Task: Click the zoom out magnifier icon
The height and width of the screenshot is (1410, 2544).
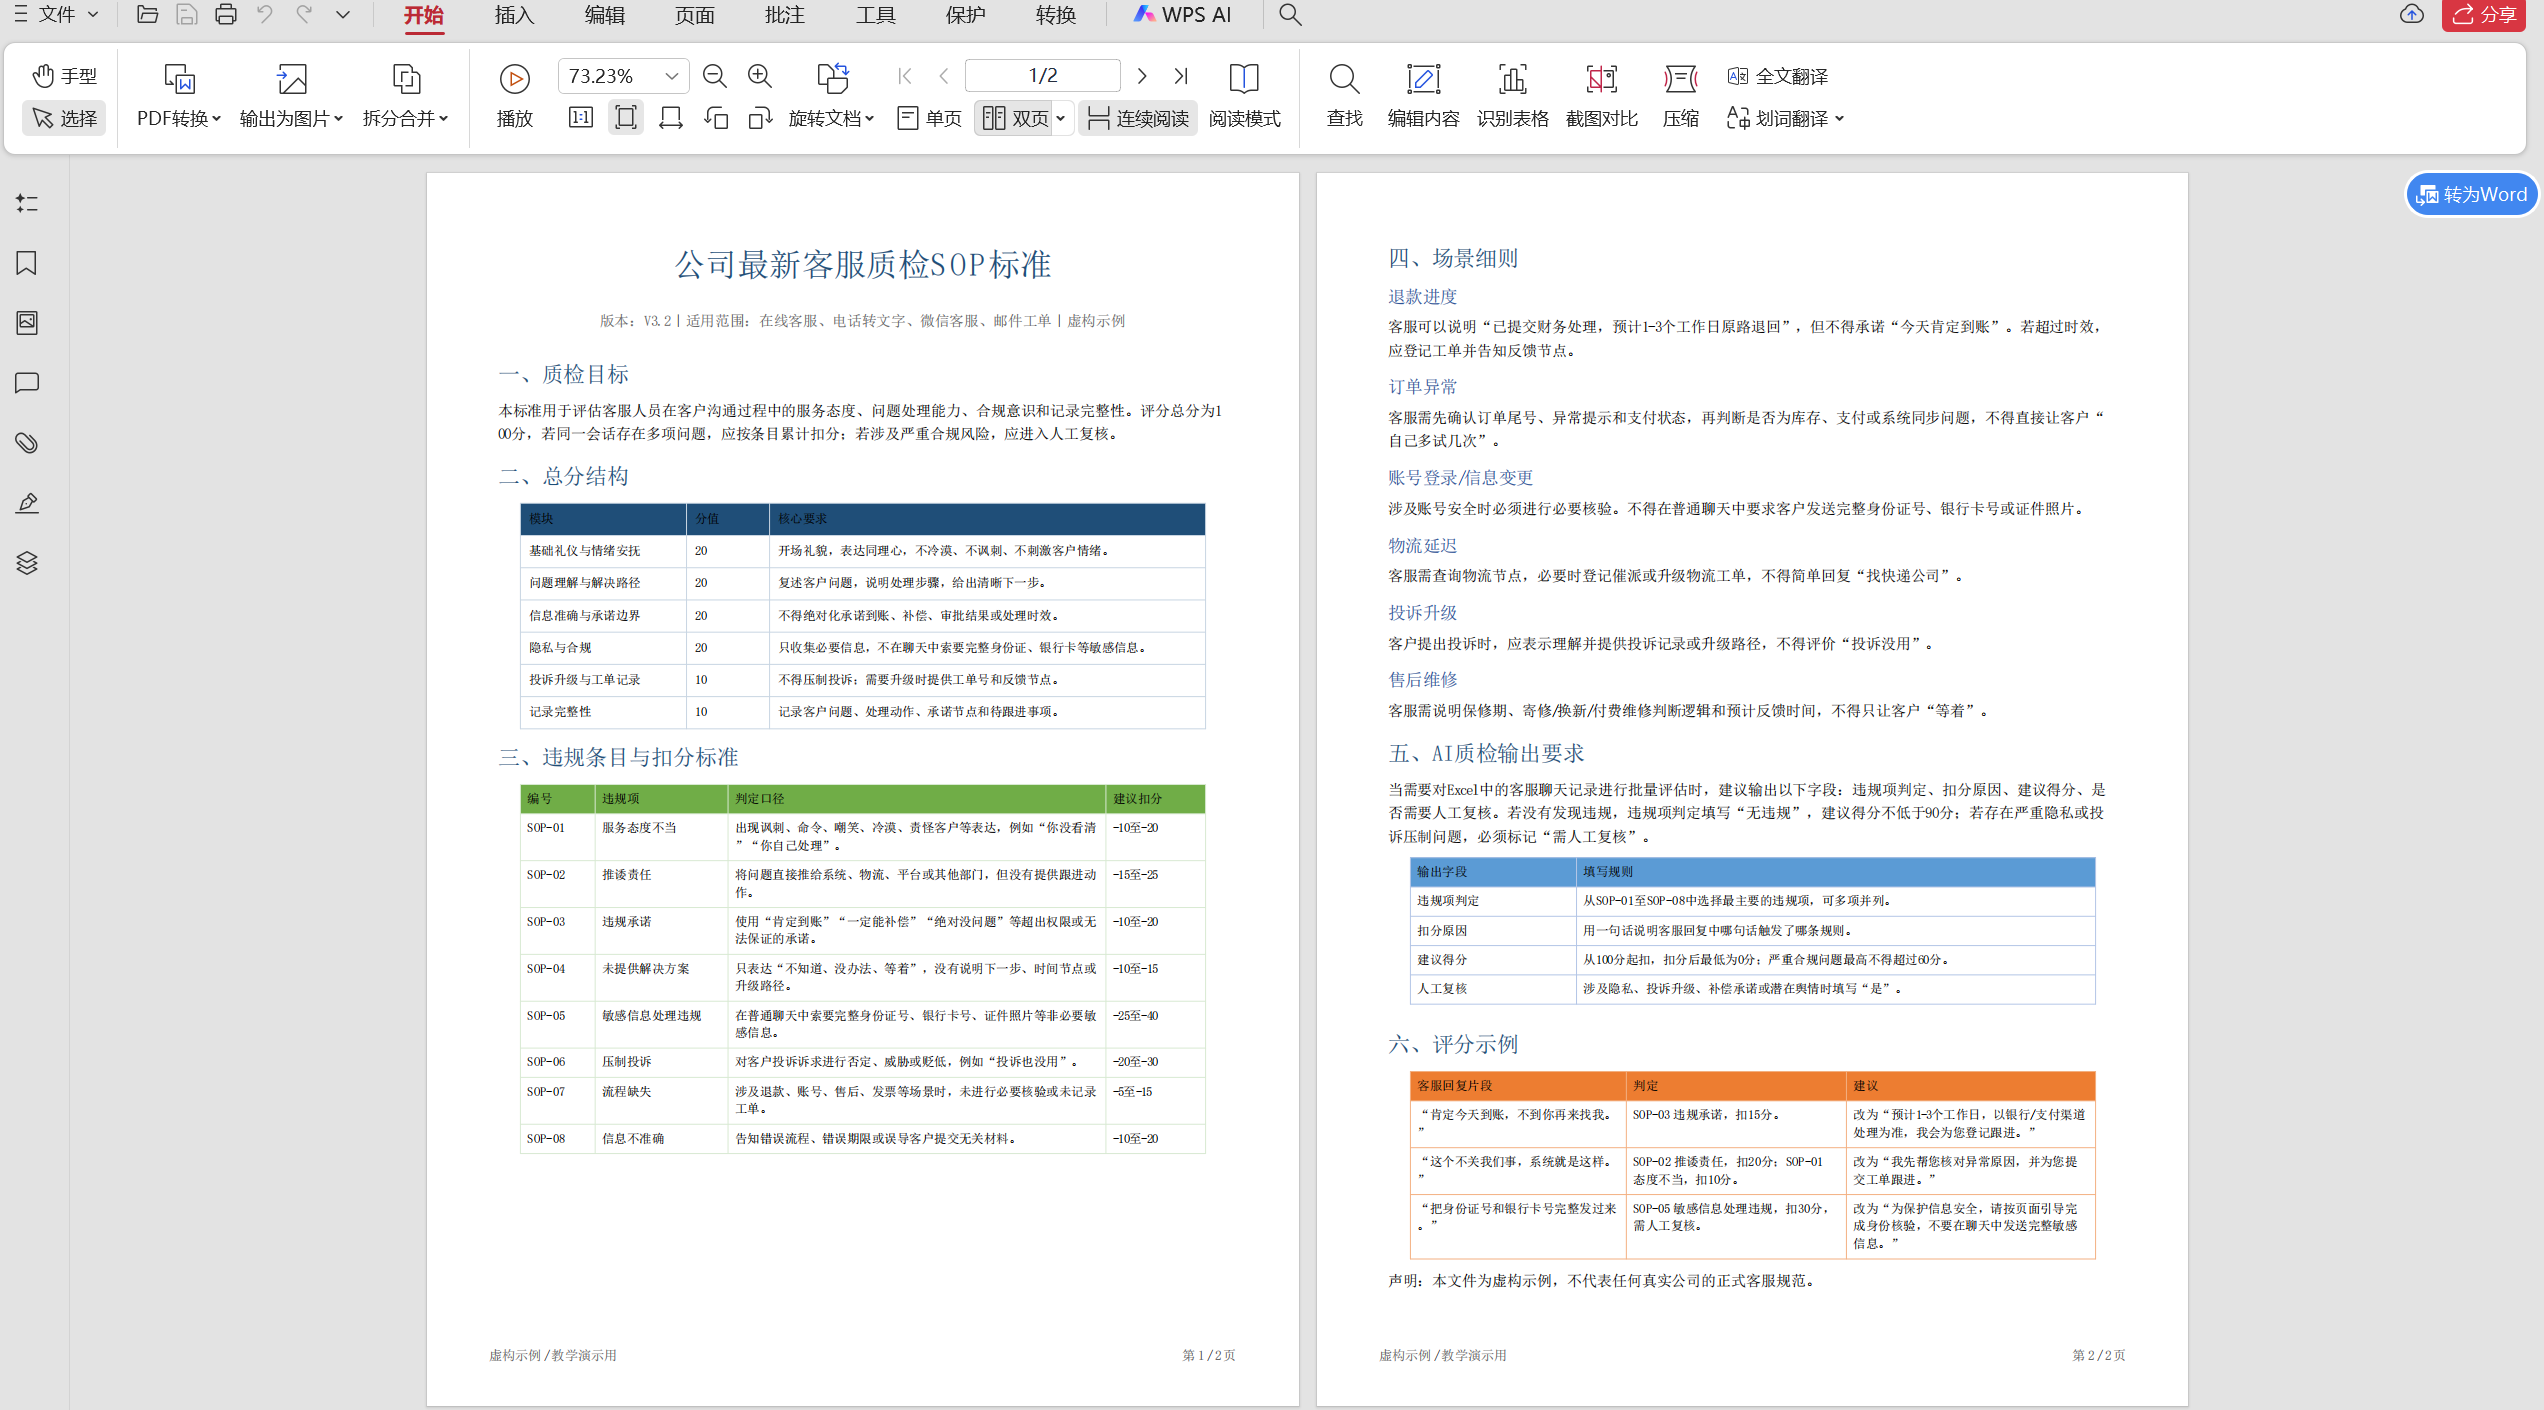Action: [714, 76]
